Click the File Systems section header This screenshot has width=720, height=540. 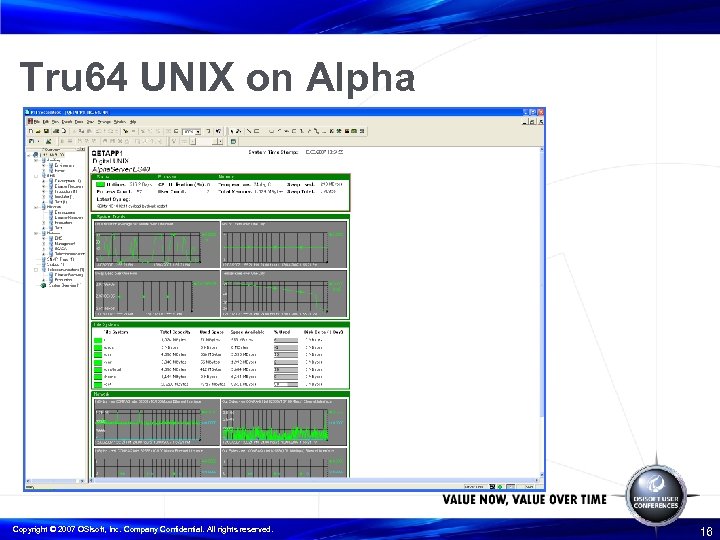tap(220, 325)
